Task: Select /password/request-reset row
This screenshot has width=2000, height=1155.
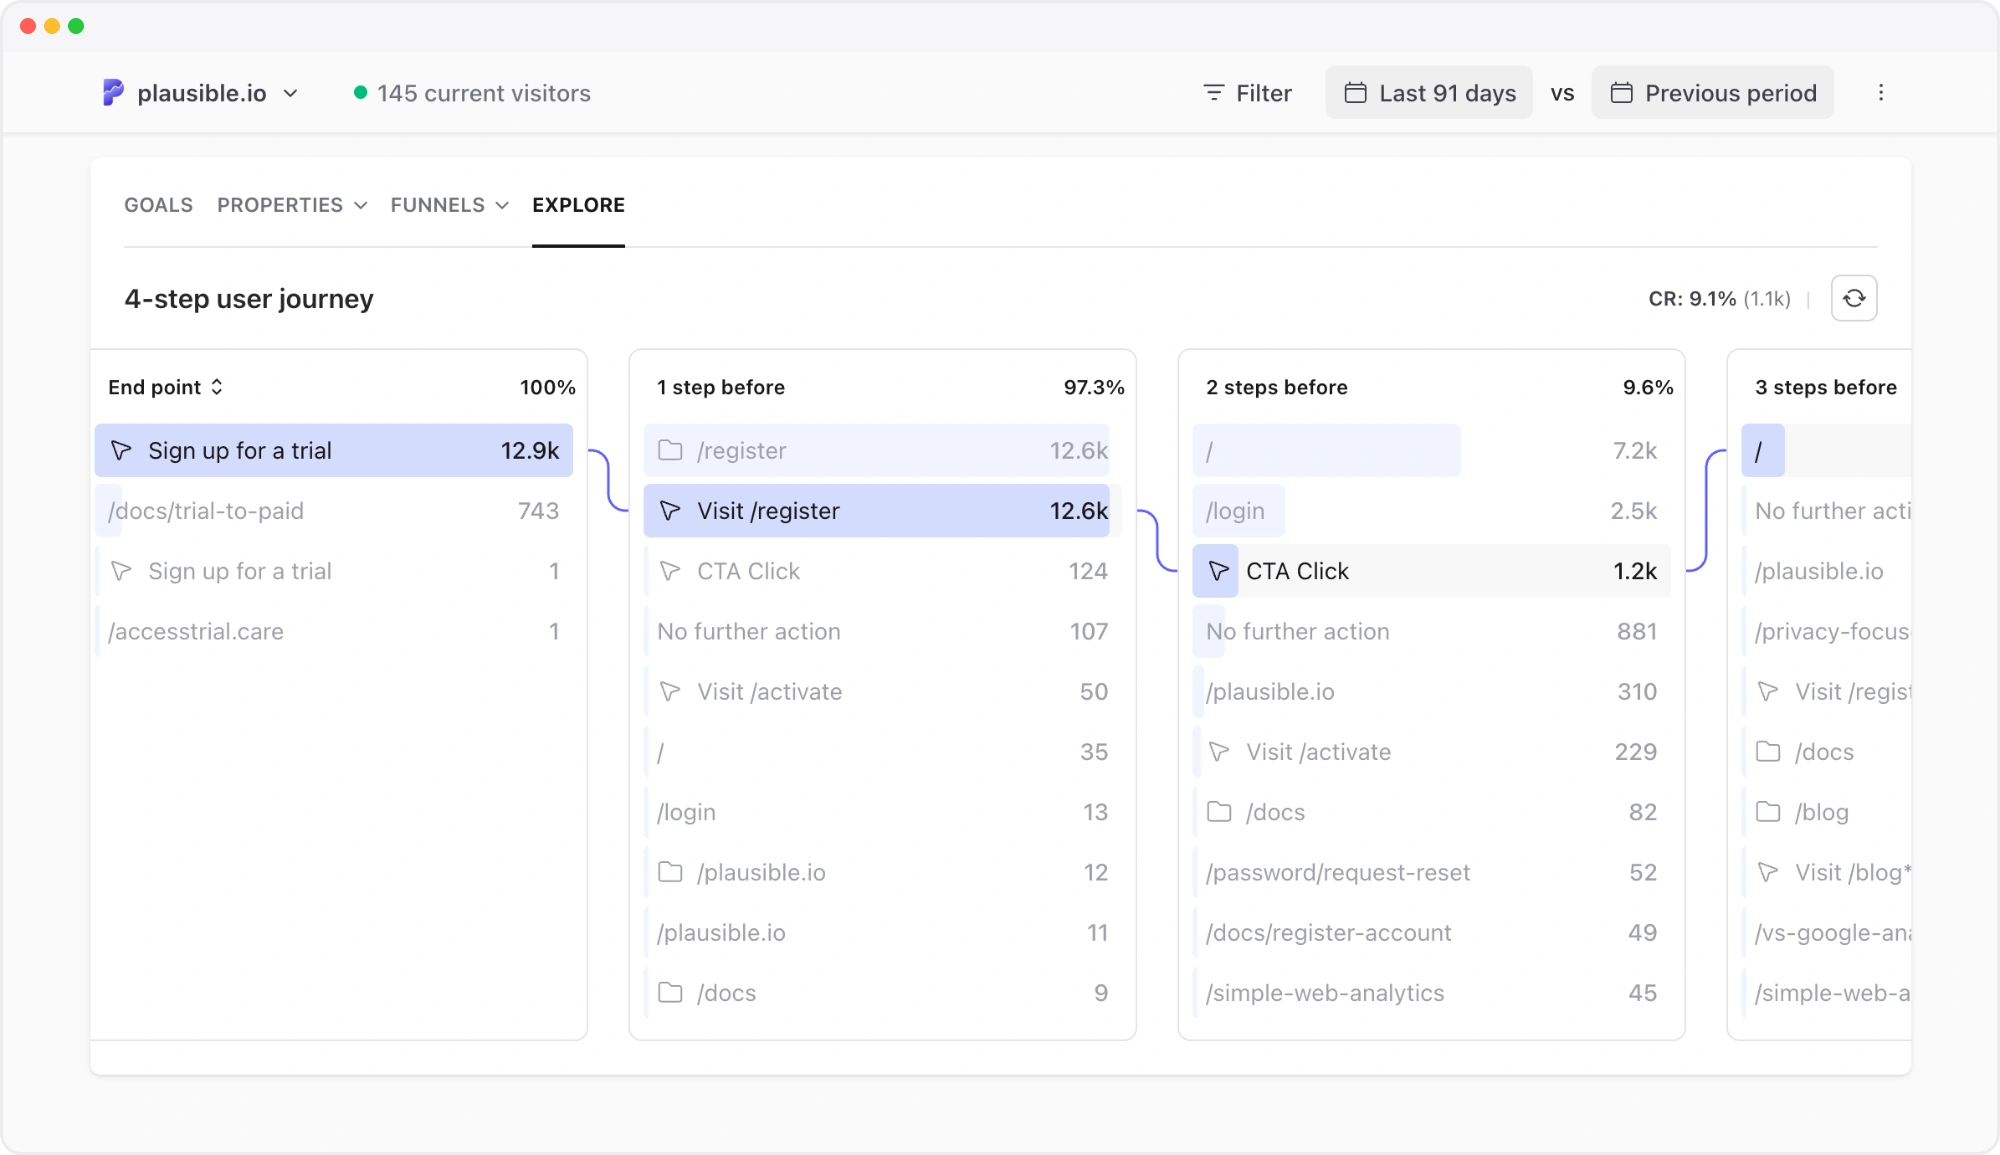Action: click(x=1431, y=872)
